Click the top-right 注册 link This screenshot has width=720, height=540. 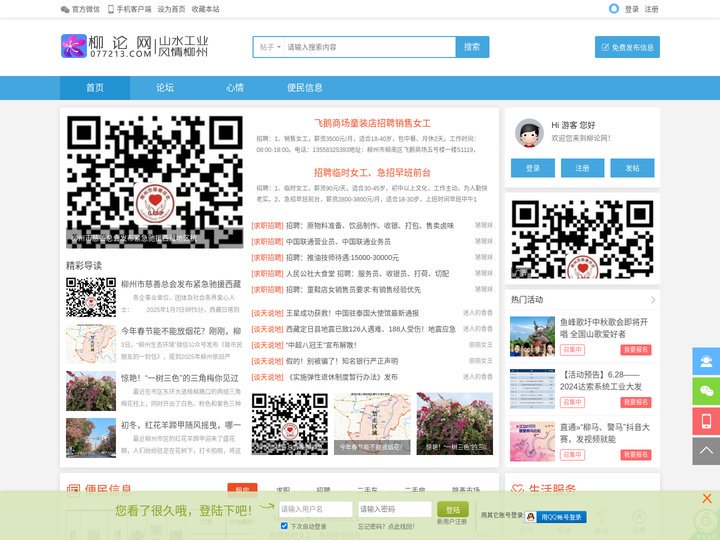pyautogui.click(x=651, y=9)
